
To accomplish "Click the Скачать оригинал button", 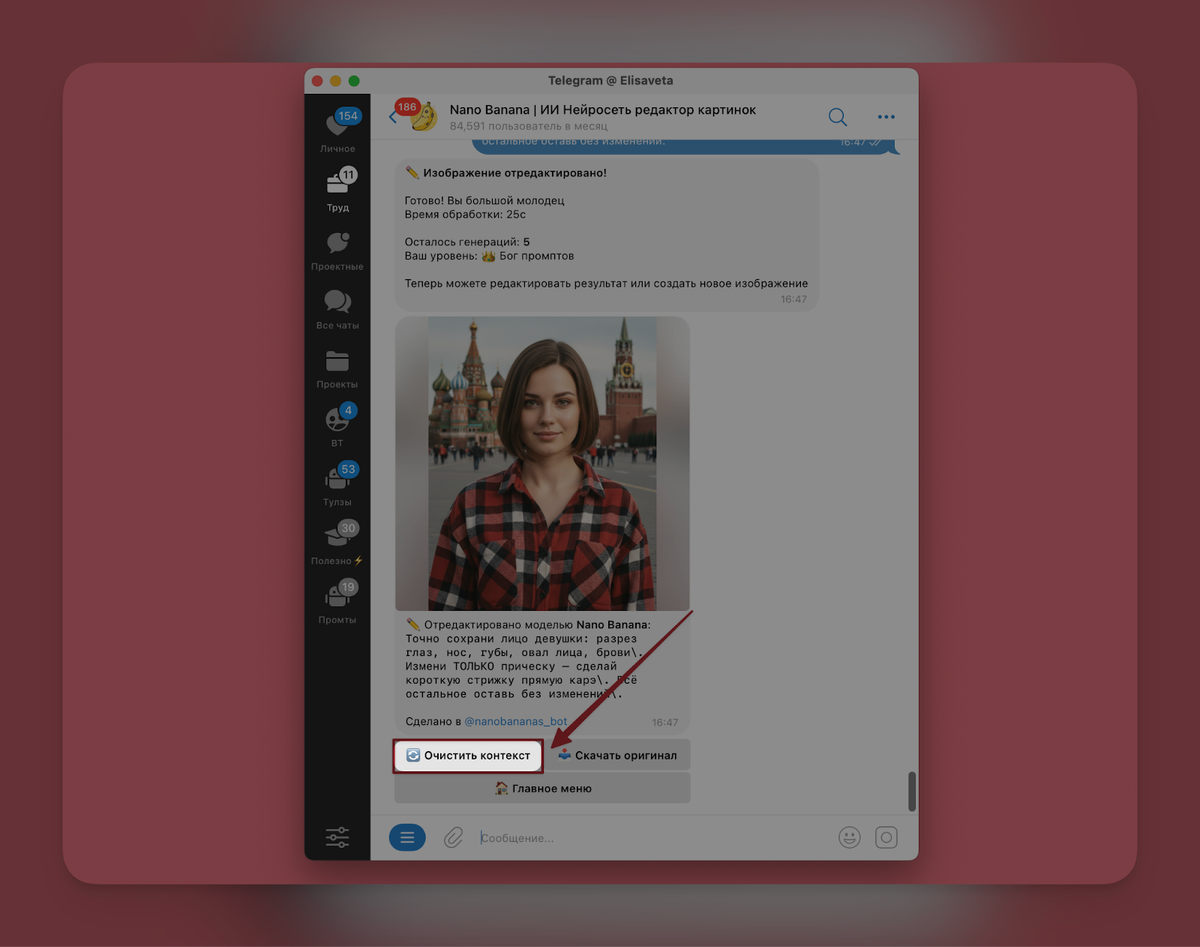I will point(618,755).
